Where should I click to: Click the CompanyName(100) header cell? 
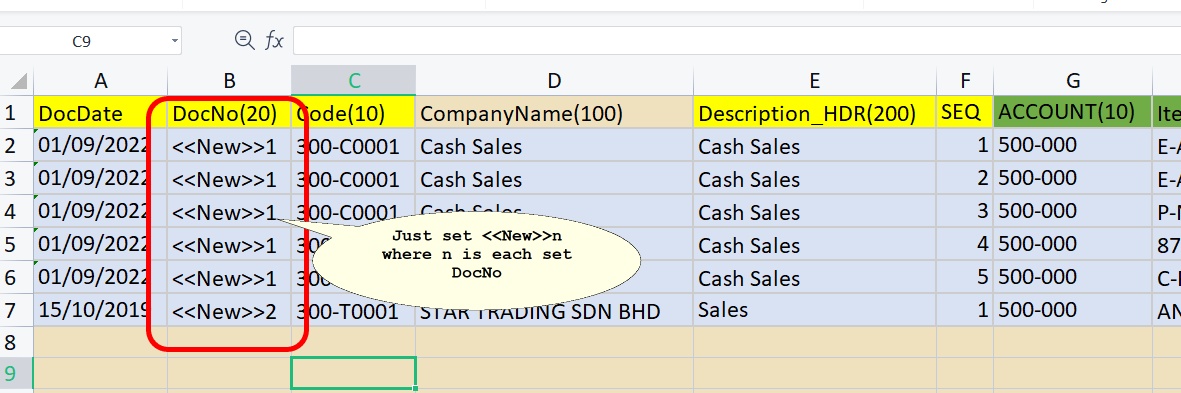[x=554, y=112]
